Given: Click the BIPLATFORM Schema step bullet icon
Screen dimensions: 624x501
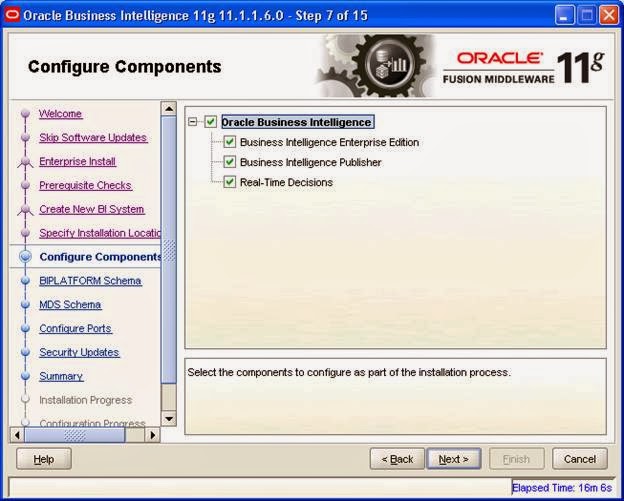Looking at the screenshot, I should 25,281.
